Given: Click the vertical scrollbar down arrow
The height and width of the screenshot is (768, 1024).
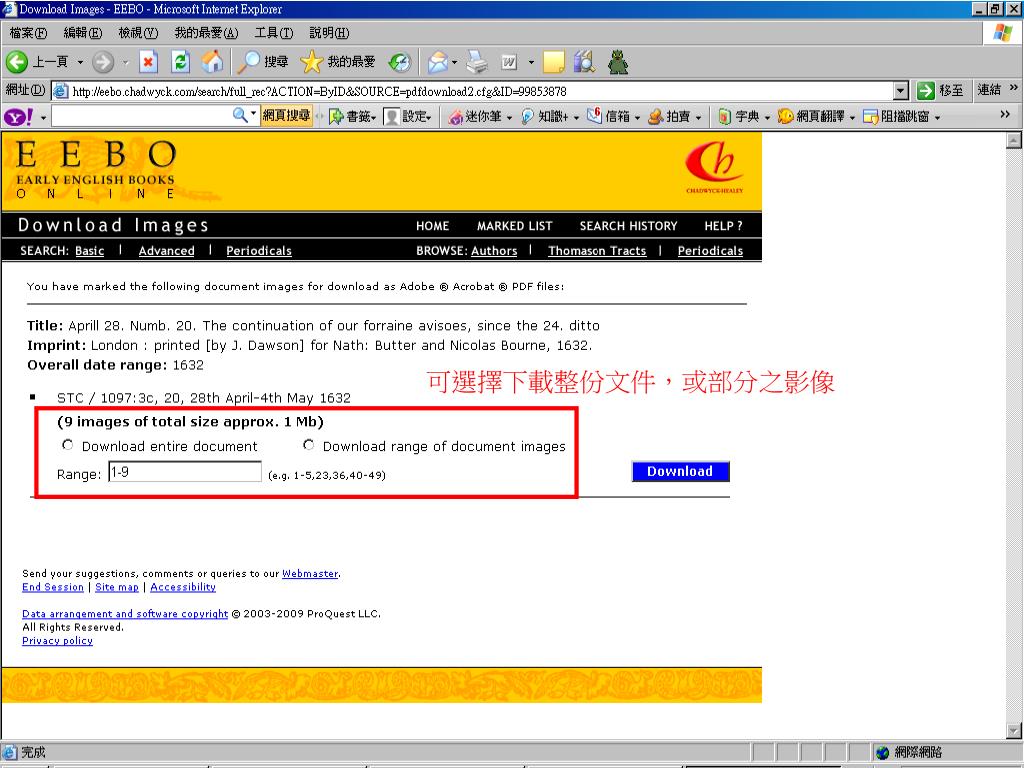Looking at the screenshot, I should (1014, 730).
